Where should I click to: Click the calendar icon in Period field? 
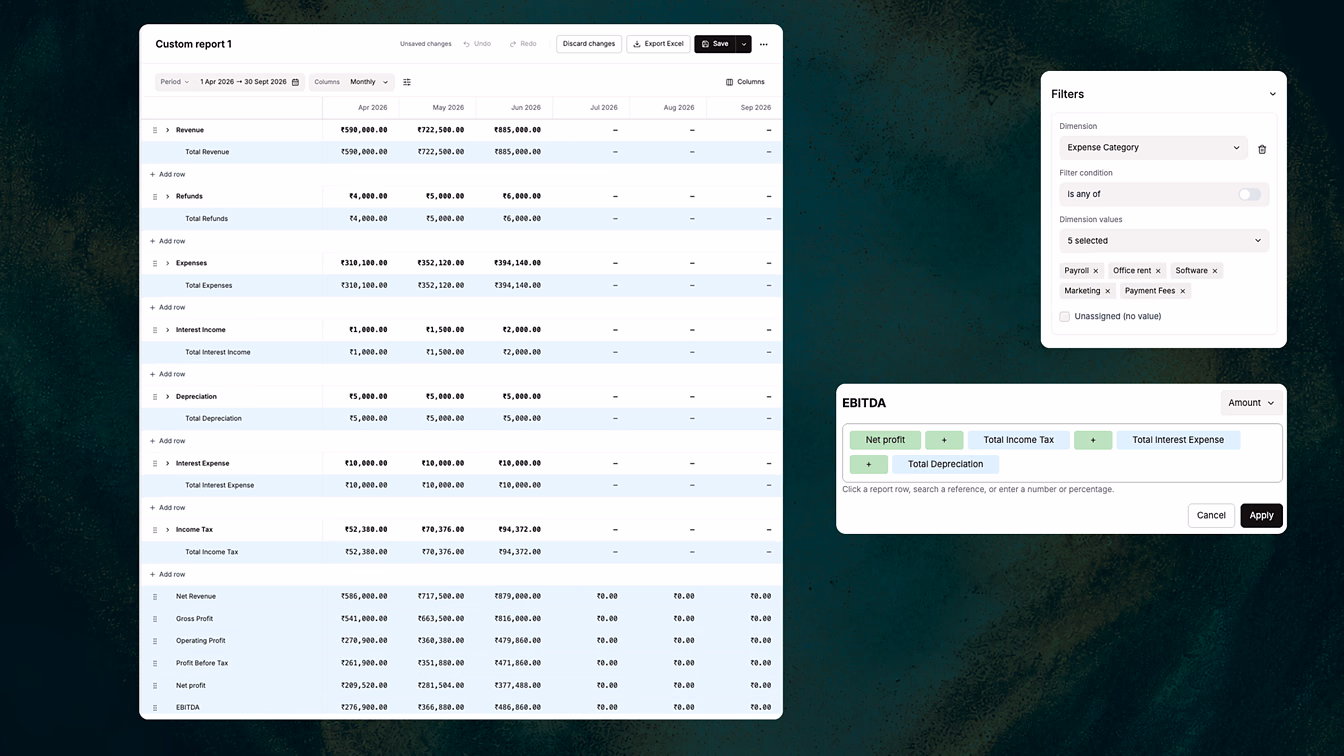pyautogui.click(x=295, y=82)
